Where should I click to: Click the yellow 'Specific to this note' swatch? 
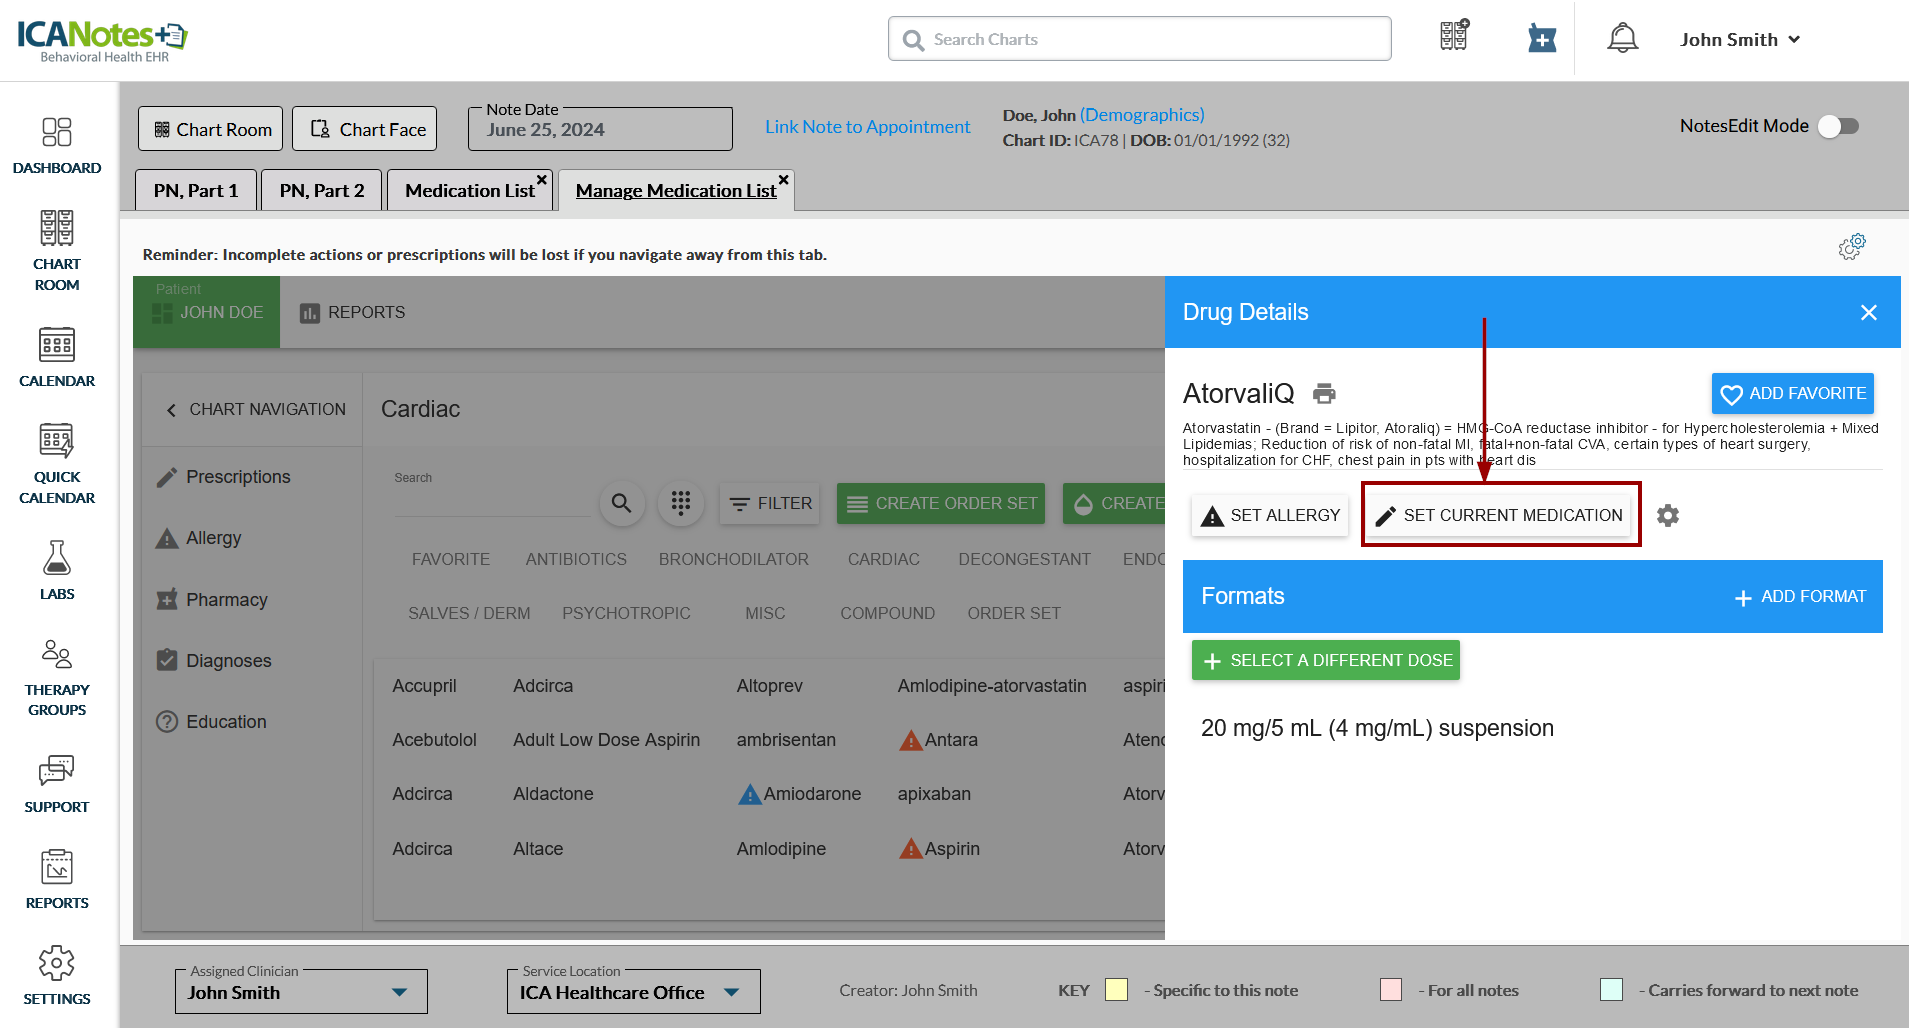click(1116, 990)
